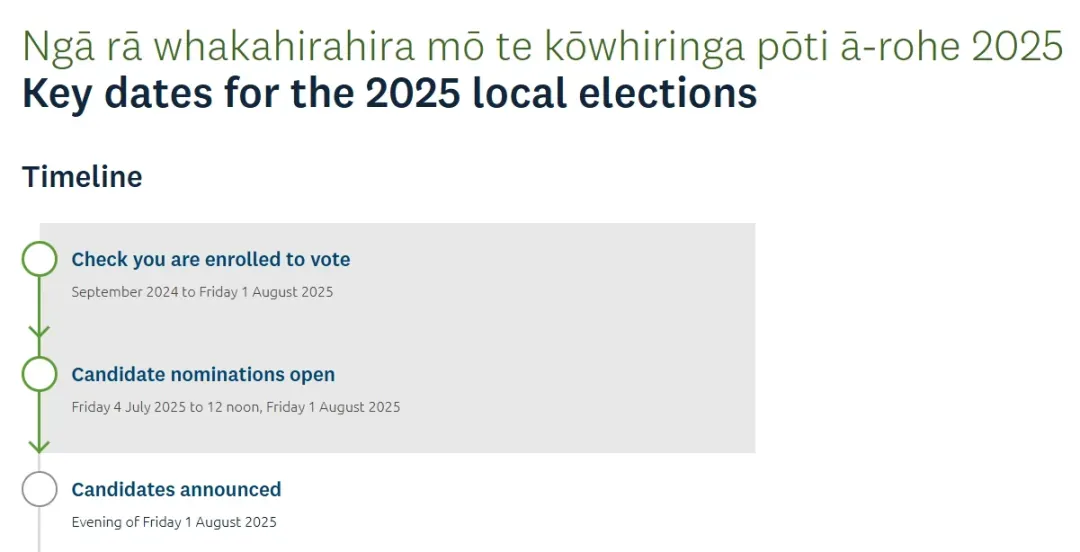Click the 'Evening of Friday 1 August 2025' text
The image size is (1080, 552).
pyautogui.click(x=174, y=522)
